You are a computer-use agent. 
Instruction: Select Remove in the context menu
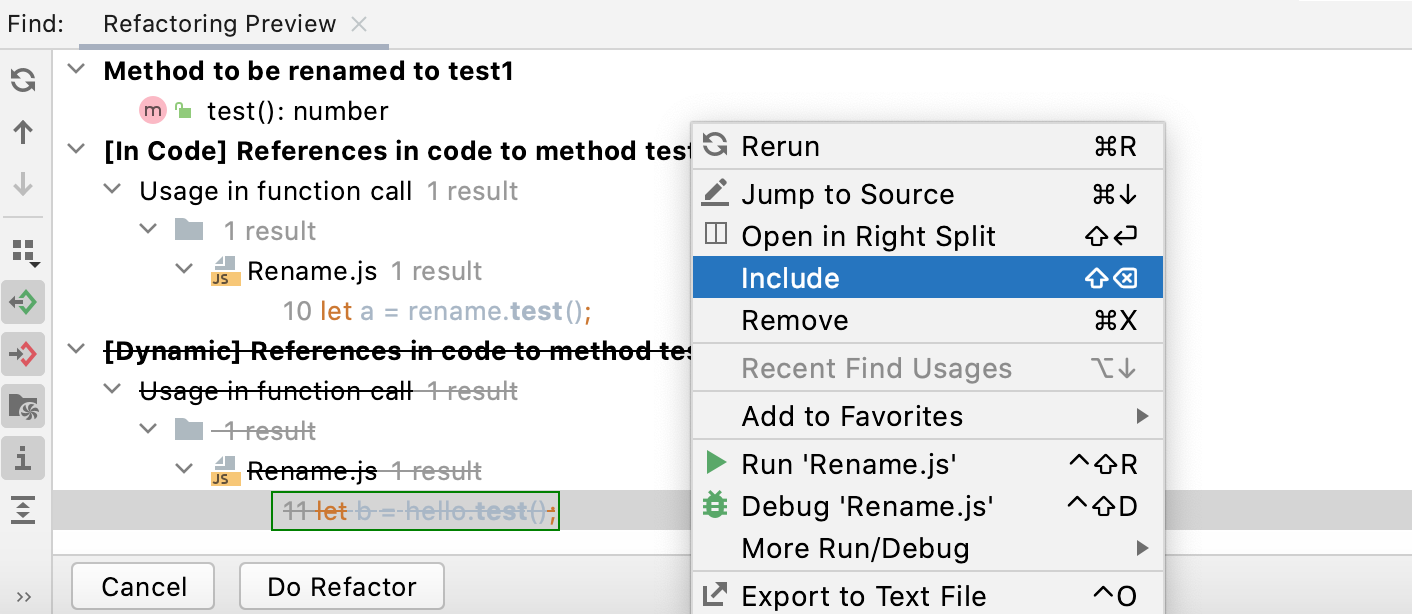click(x=795, y=320)
